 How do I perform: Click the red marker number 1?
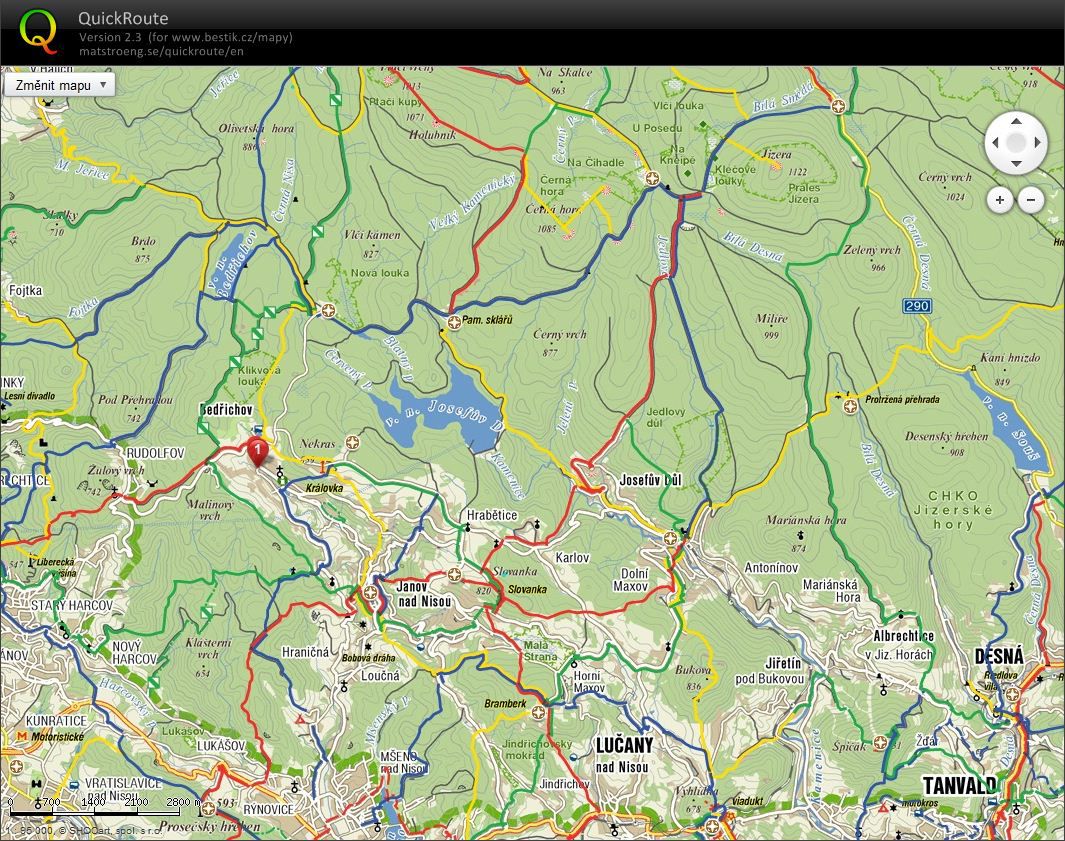(x=257, y=451)
